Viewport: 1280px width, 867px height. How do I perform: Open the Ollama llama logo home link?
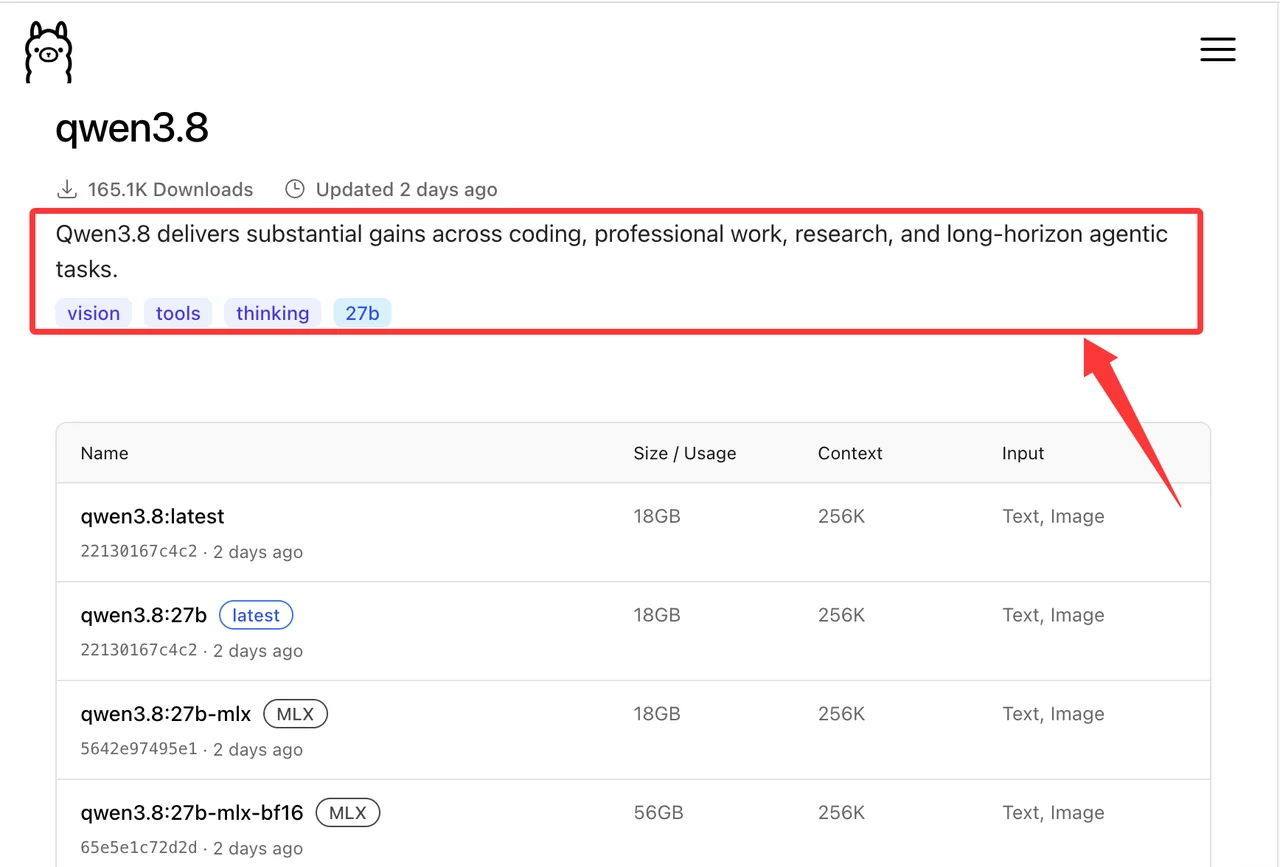coord(48,52)
